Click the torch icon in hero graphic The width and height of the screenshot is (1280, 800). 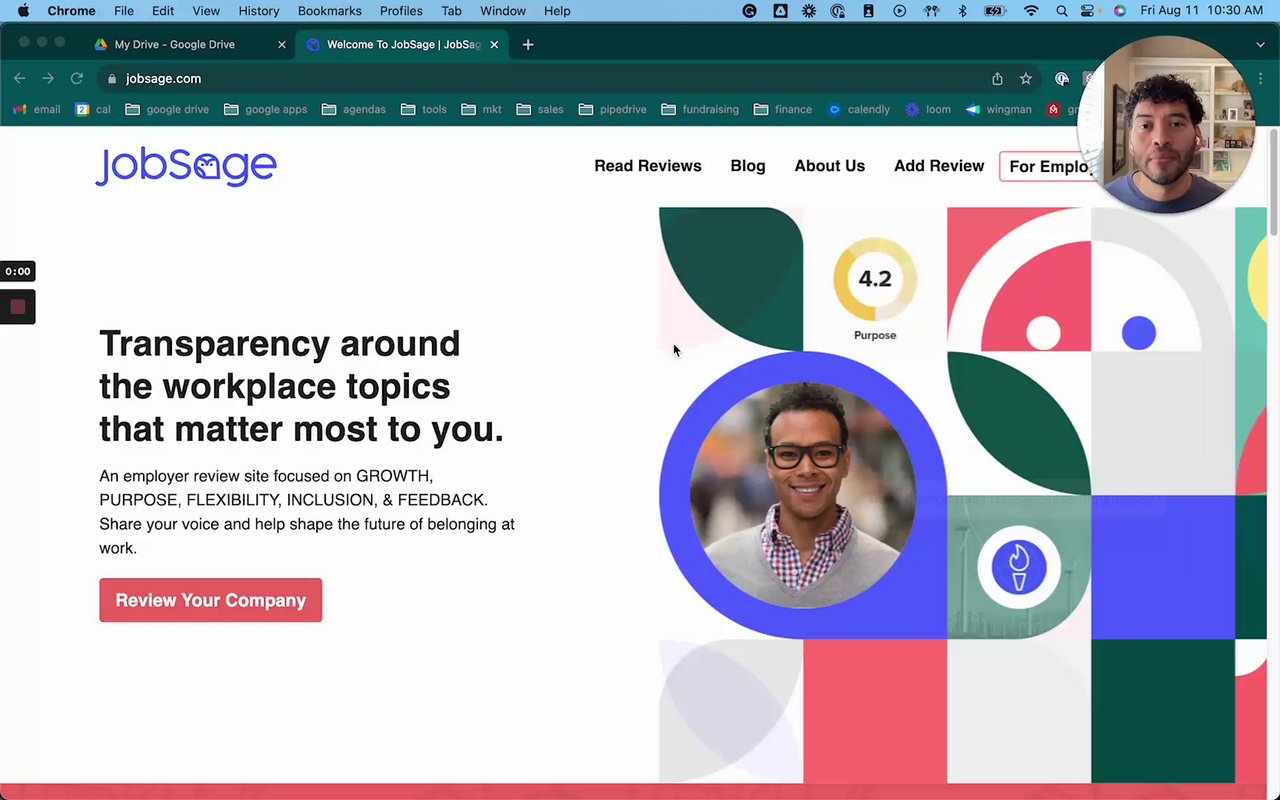(1019, 567)
